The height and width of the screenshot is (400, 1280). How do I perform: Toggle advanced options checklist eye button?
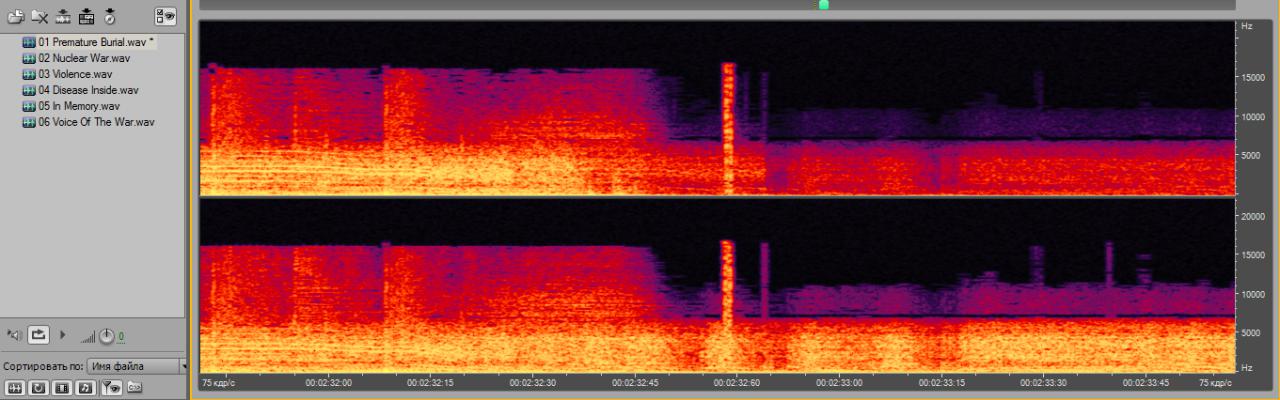(165, 16)
